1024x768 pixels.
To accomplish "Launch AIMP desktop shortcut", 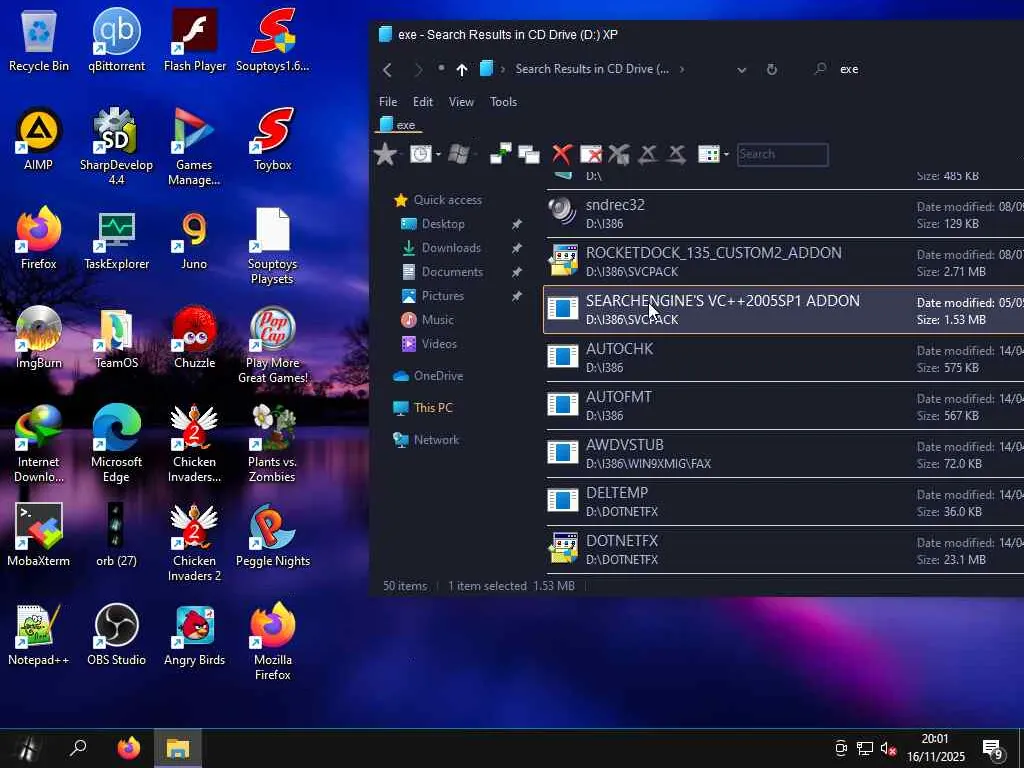I will [39, 139].
